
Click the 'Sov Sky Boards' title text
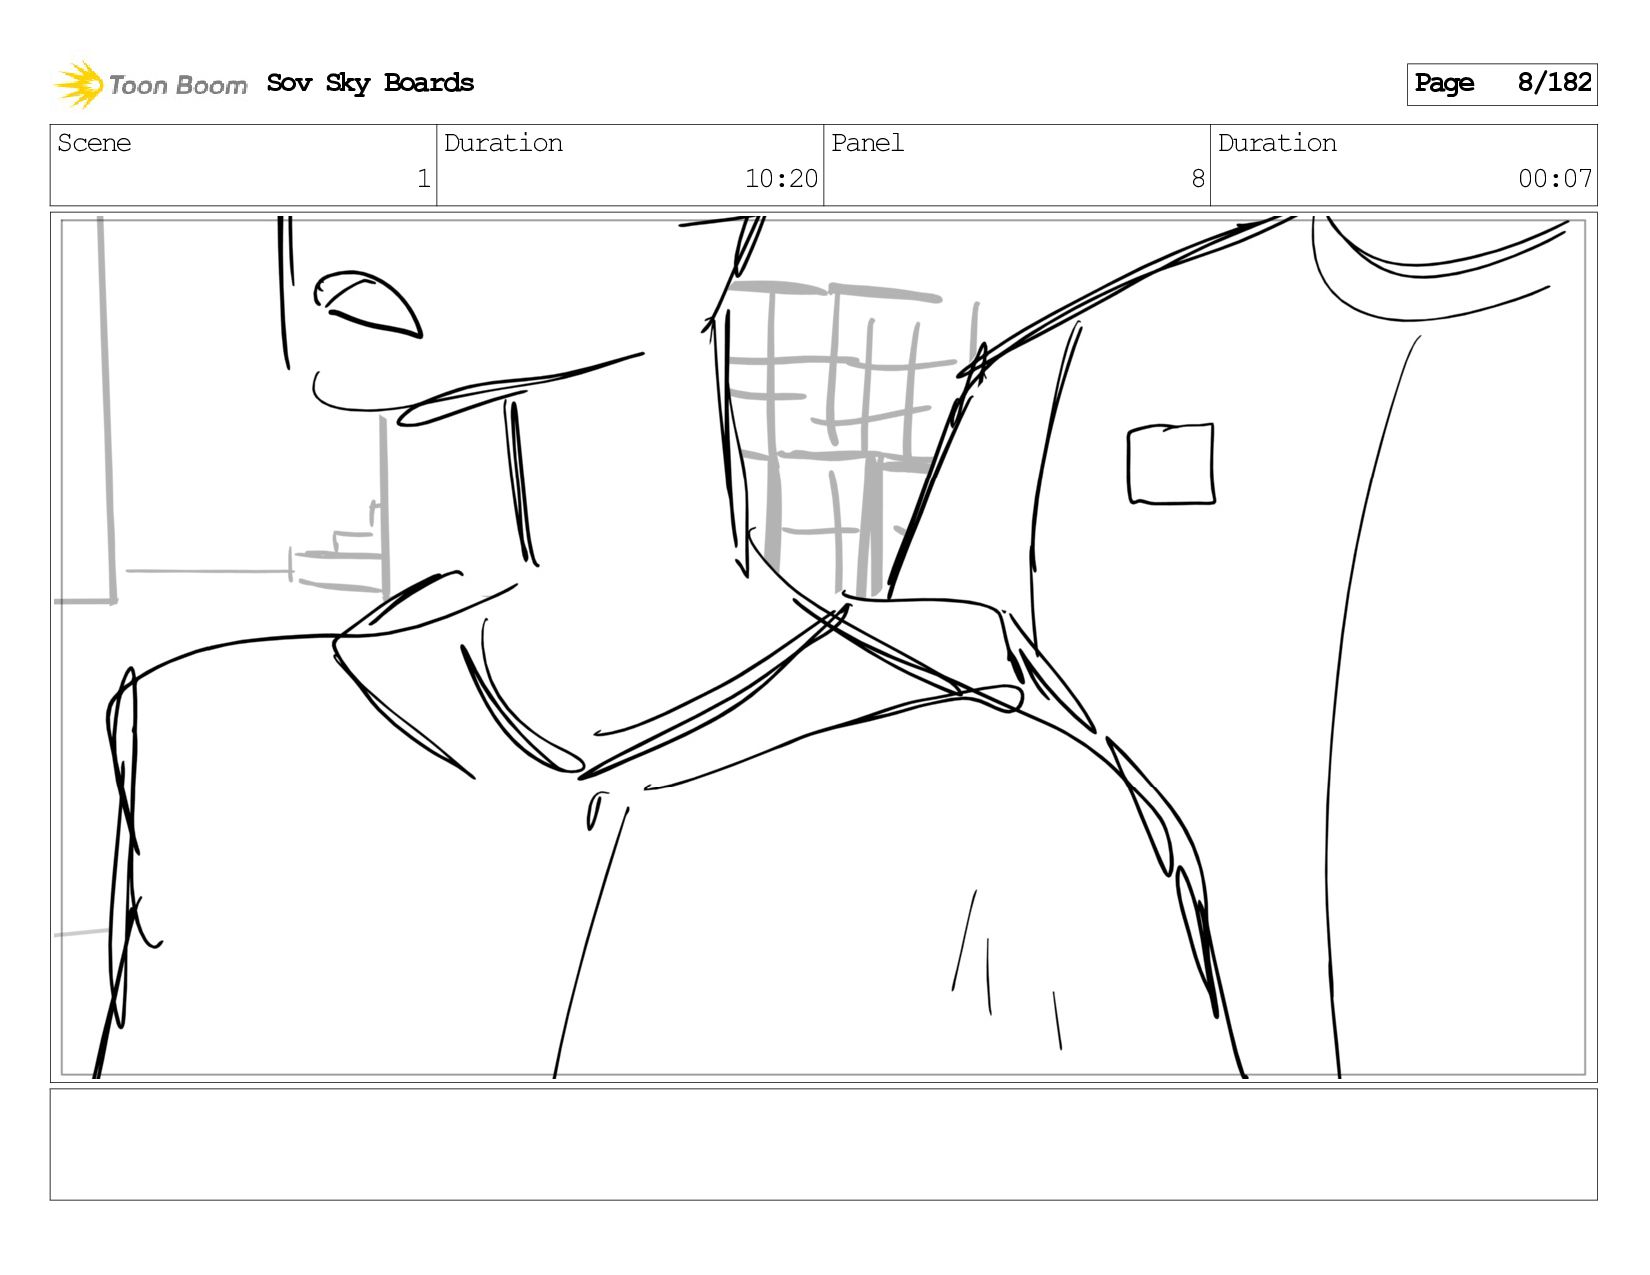click(370, 83)
